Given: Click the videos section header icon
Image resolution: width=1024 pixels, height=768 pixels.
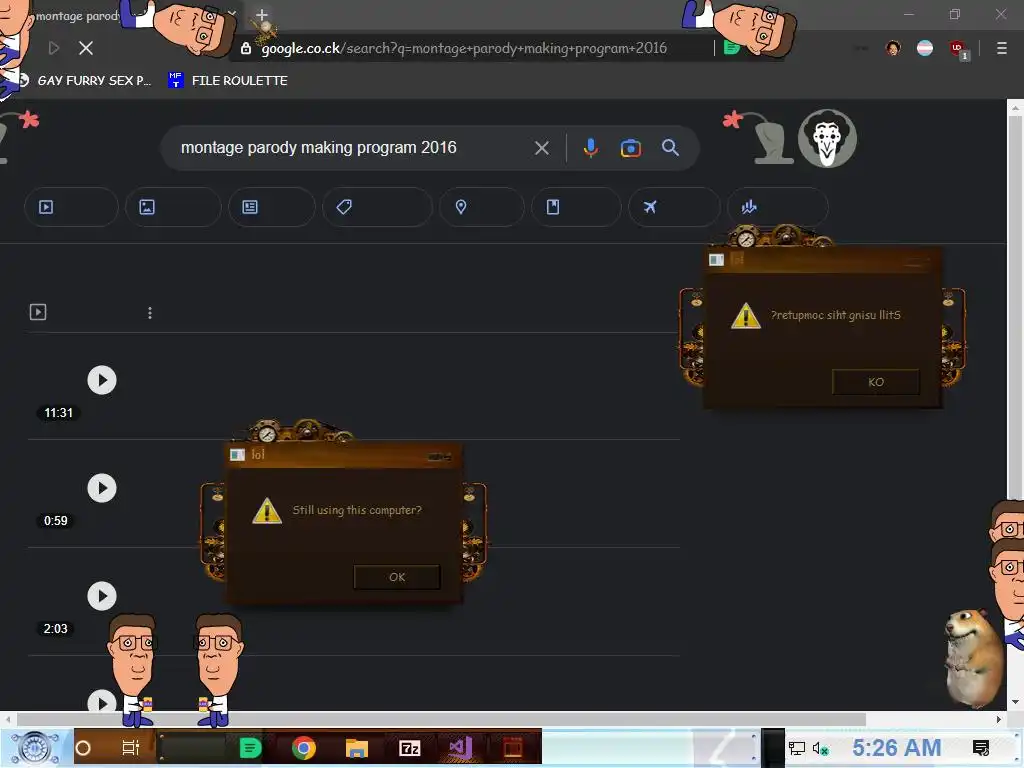Looking at the screenshot, I should point(38,312).
